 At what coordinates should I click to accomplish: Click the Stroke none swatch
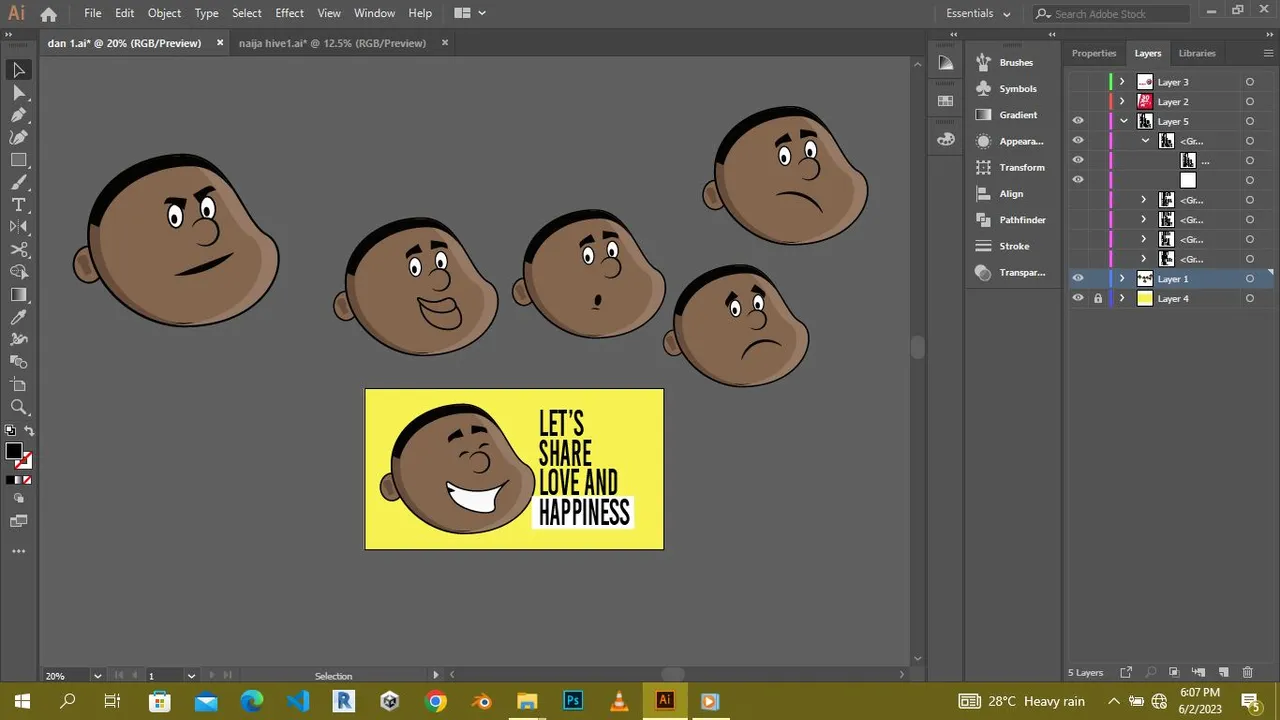pos(24,461)
